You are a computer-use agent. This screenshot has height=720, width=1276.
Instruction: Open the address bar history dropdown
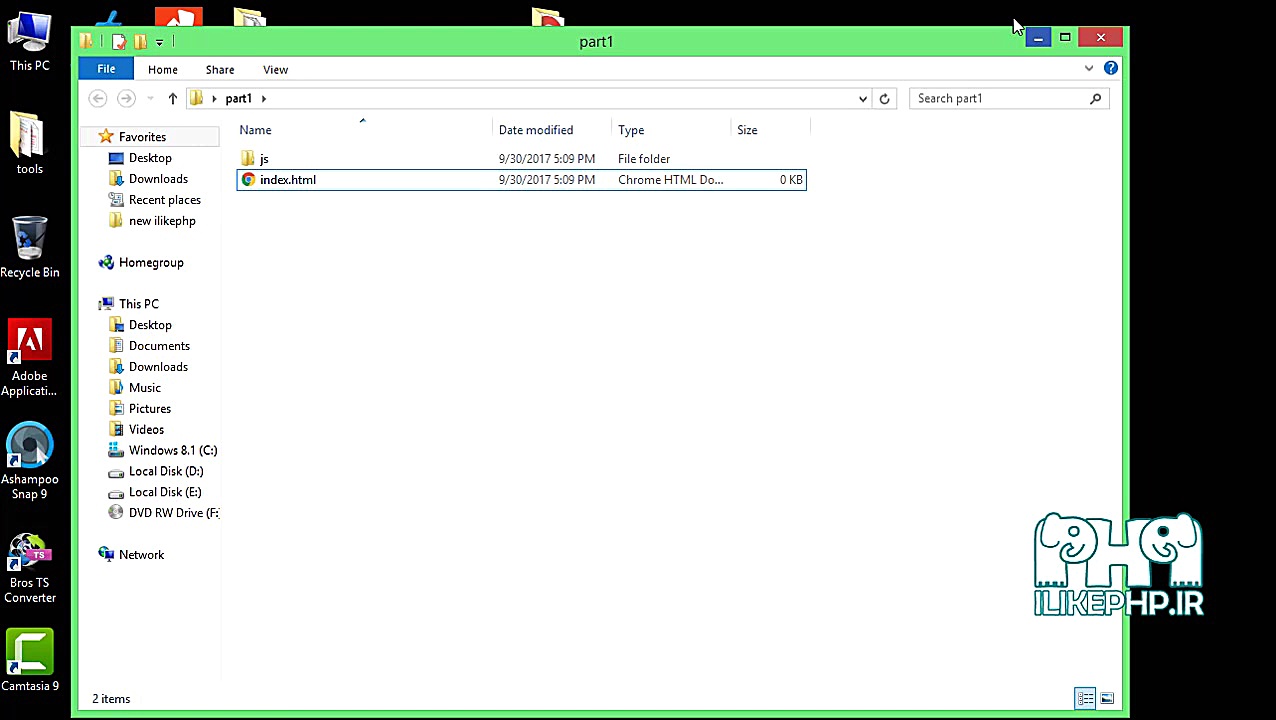click(862, 98)
